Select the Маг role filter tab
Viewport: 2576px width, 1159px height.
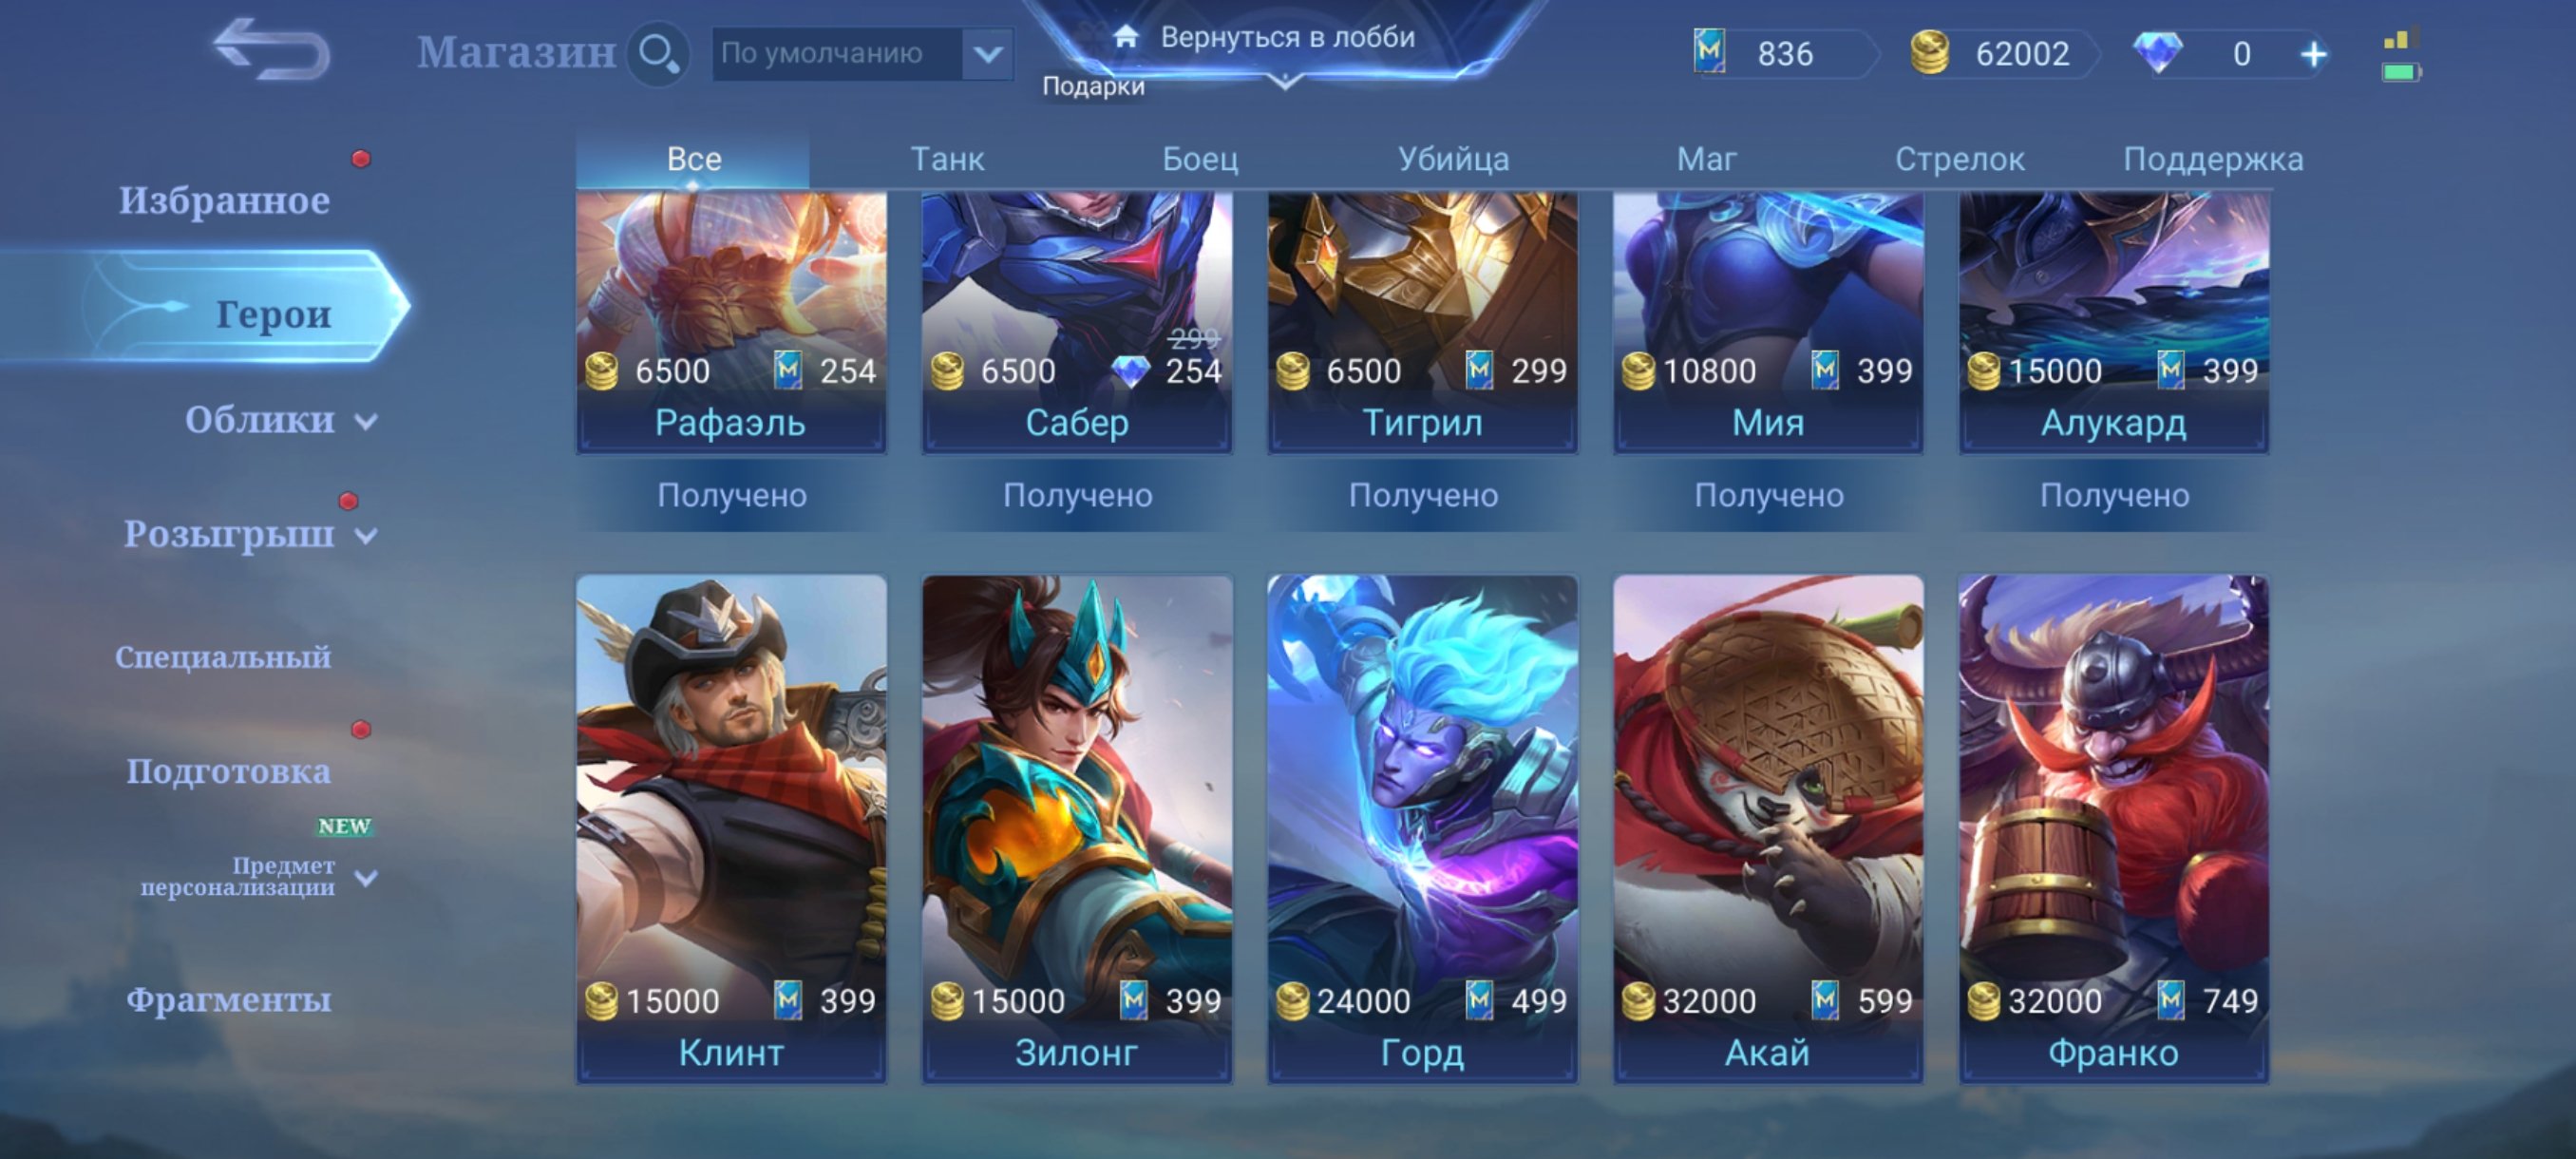tap(1706, 159)
